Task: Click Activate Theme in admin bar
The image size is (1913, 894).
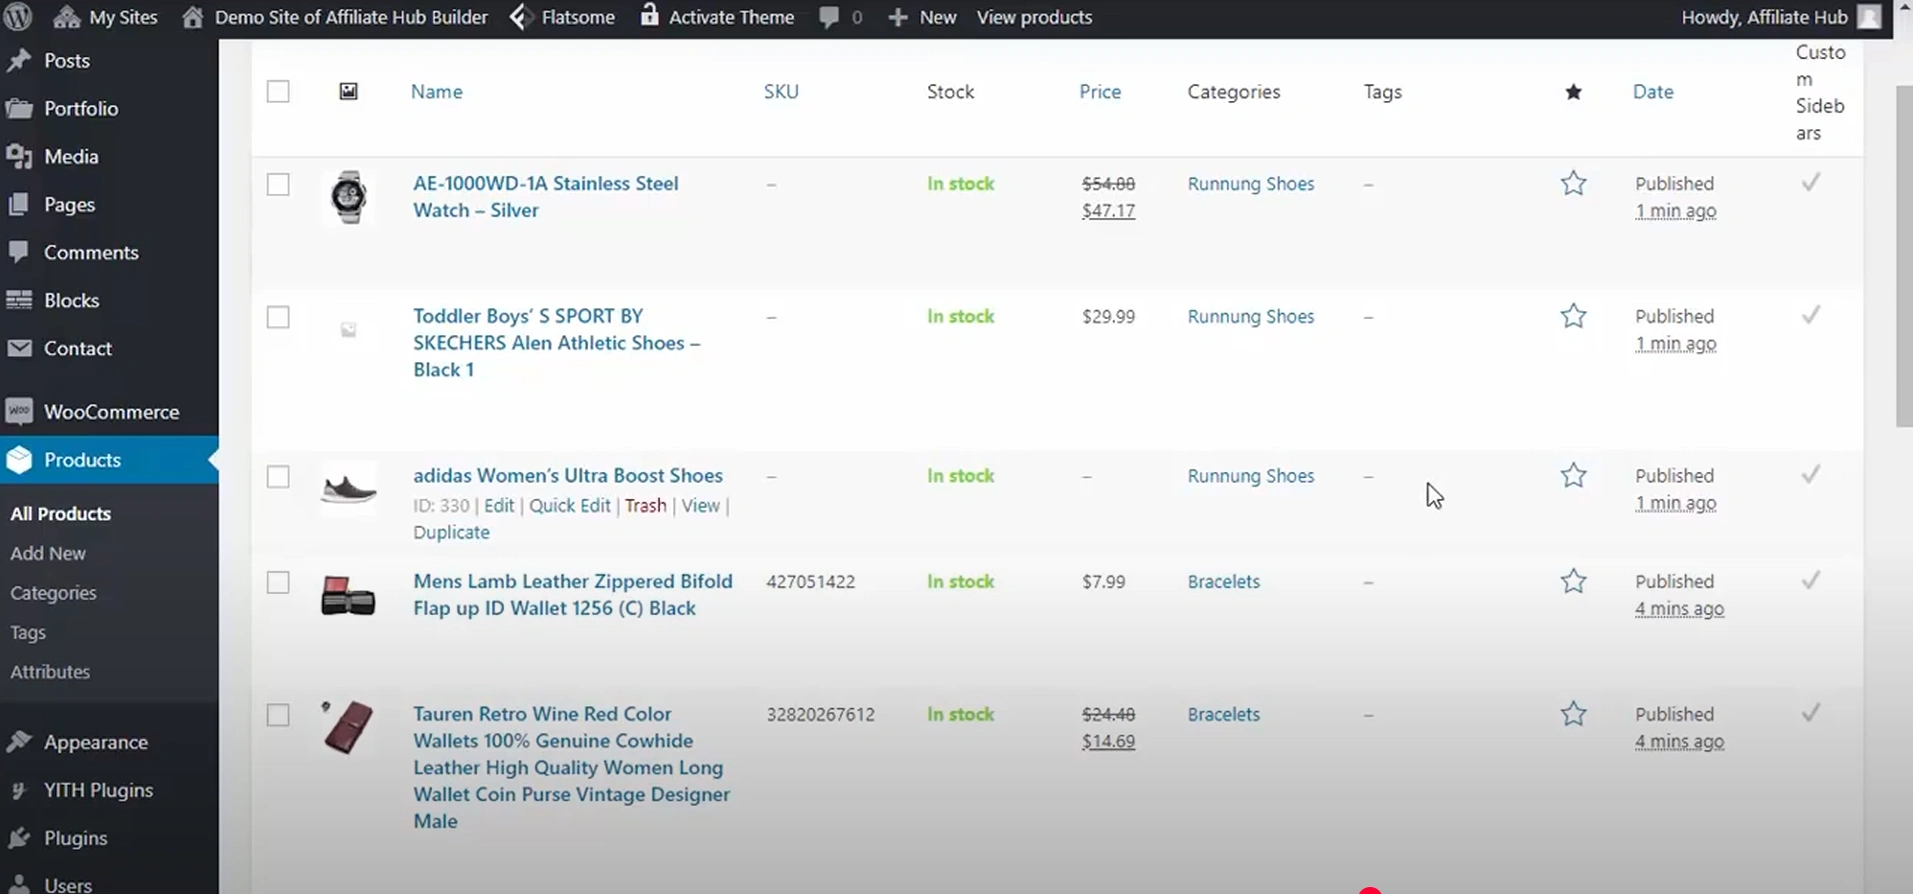Action: 717,17
